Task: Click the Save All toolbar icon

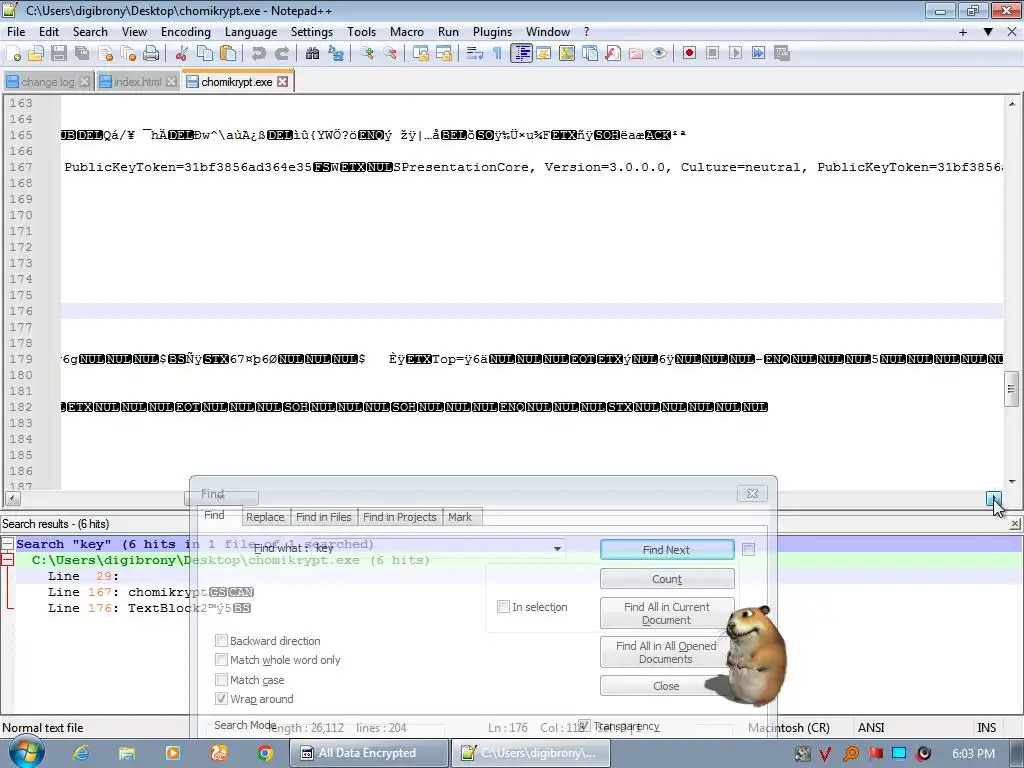Action: (82, 54)
